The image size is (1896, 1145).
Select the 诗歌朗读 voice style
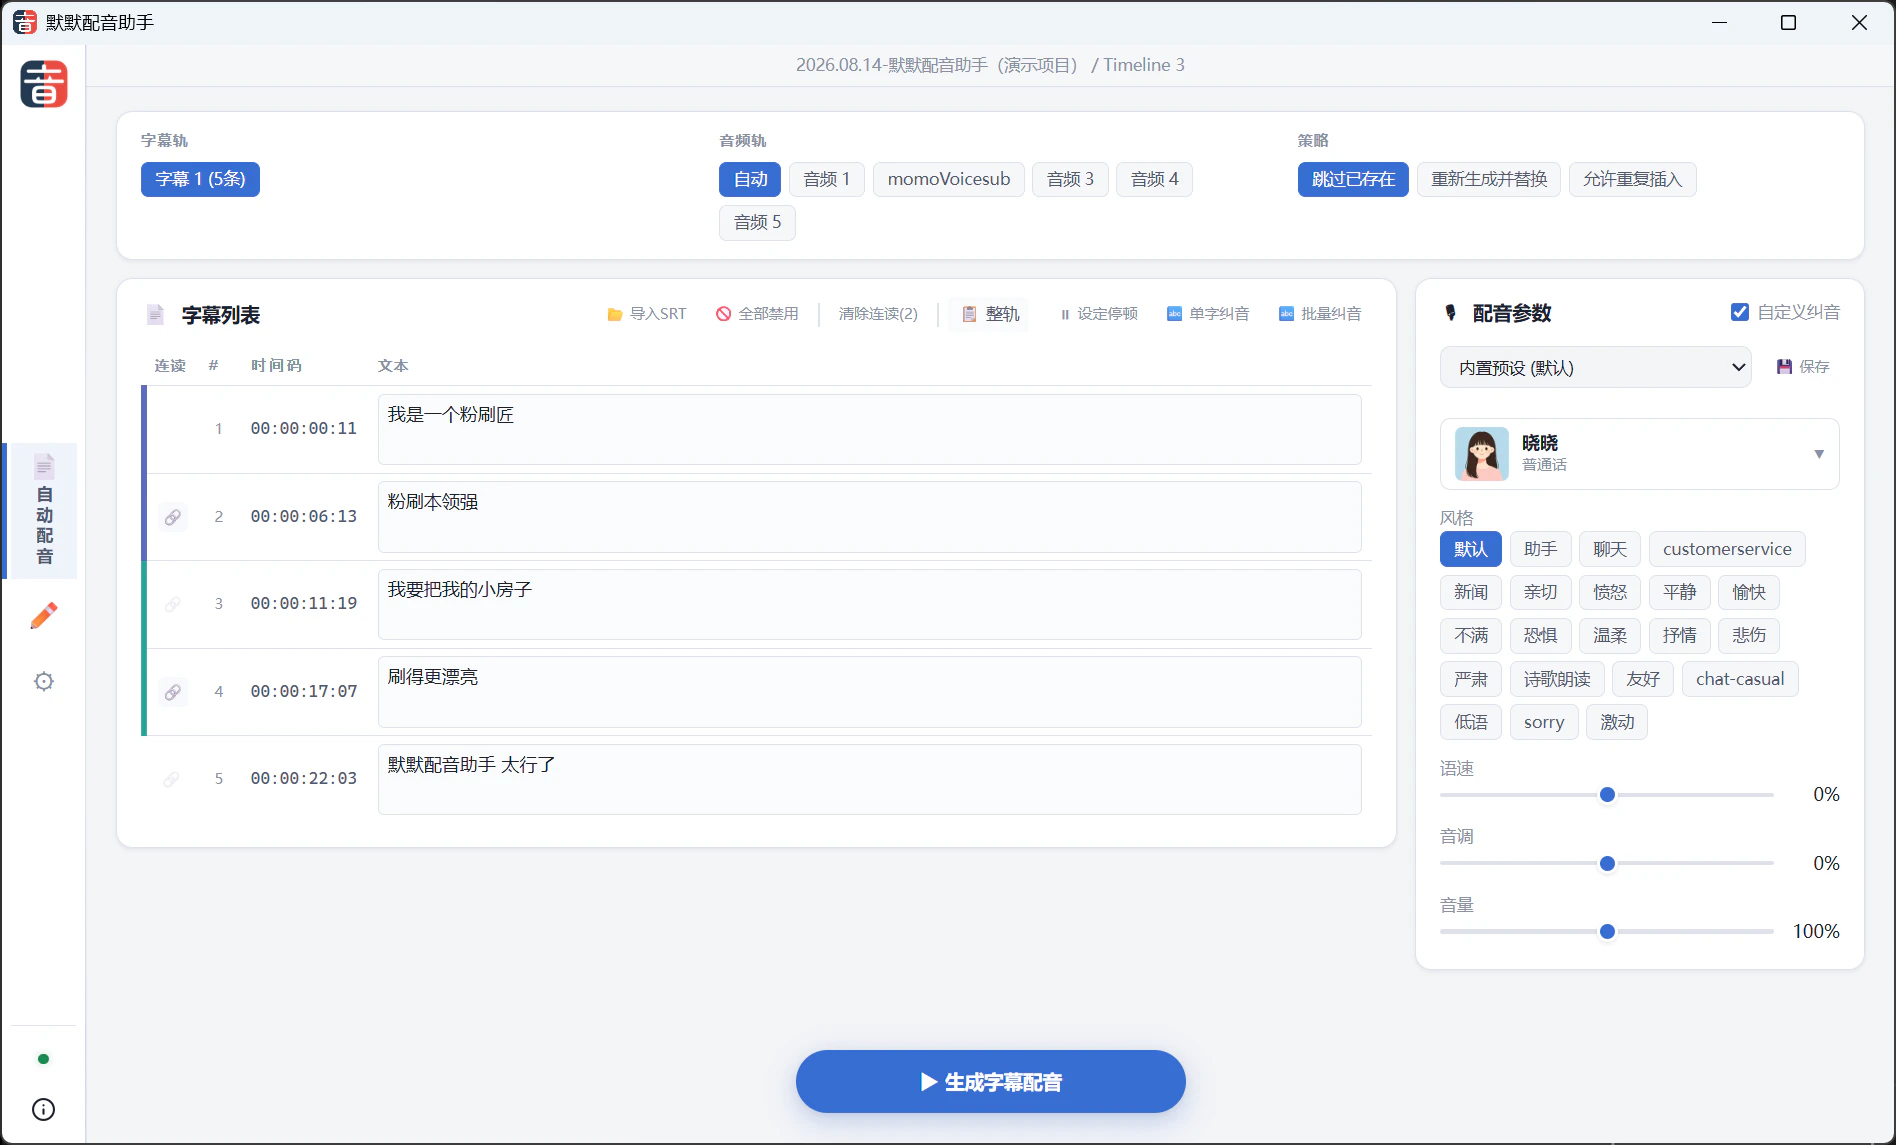click(x=1557, y=679)
